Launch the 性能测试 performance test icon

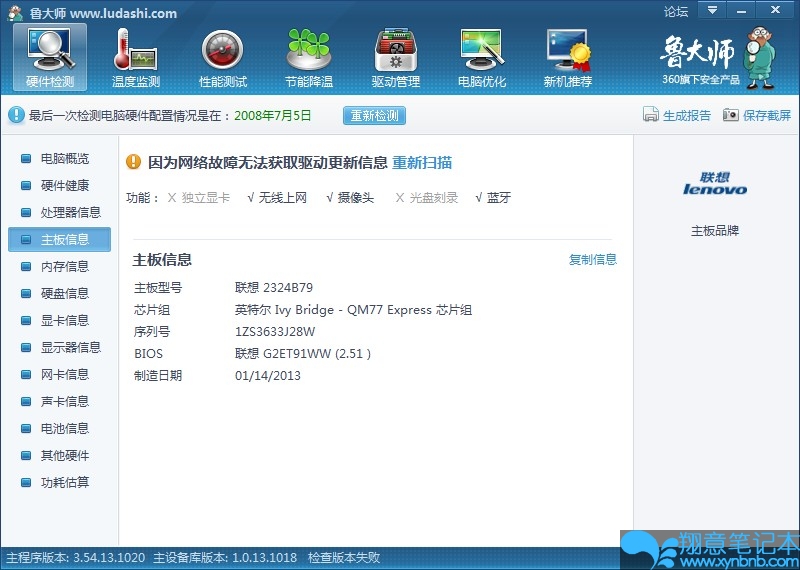[x=222, y=56]
